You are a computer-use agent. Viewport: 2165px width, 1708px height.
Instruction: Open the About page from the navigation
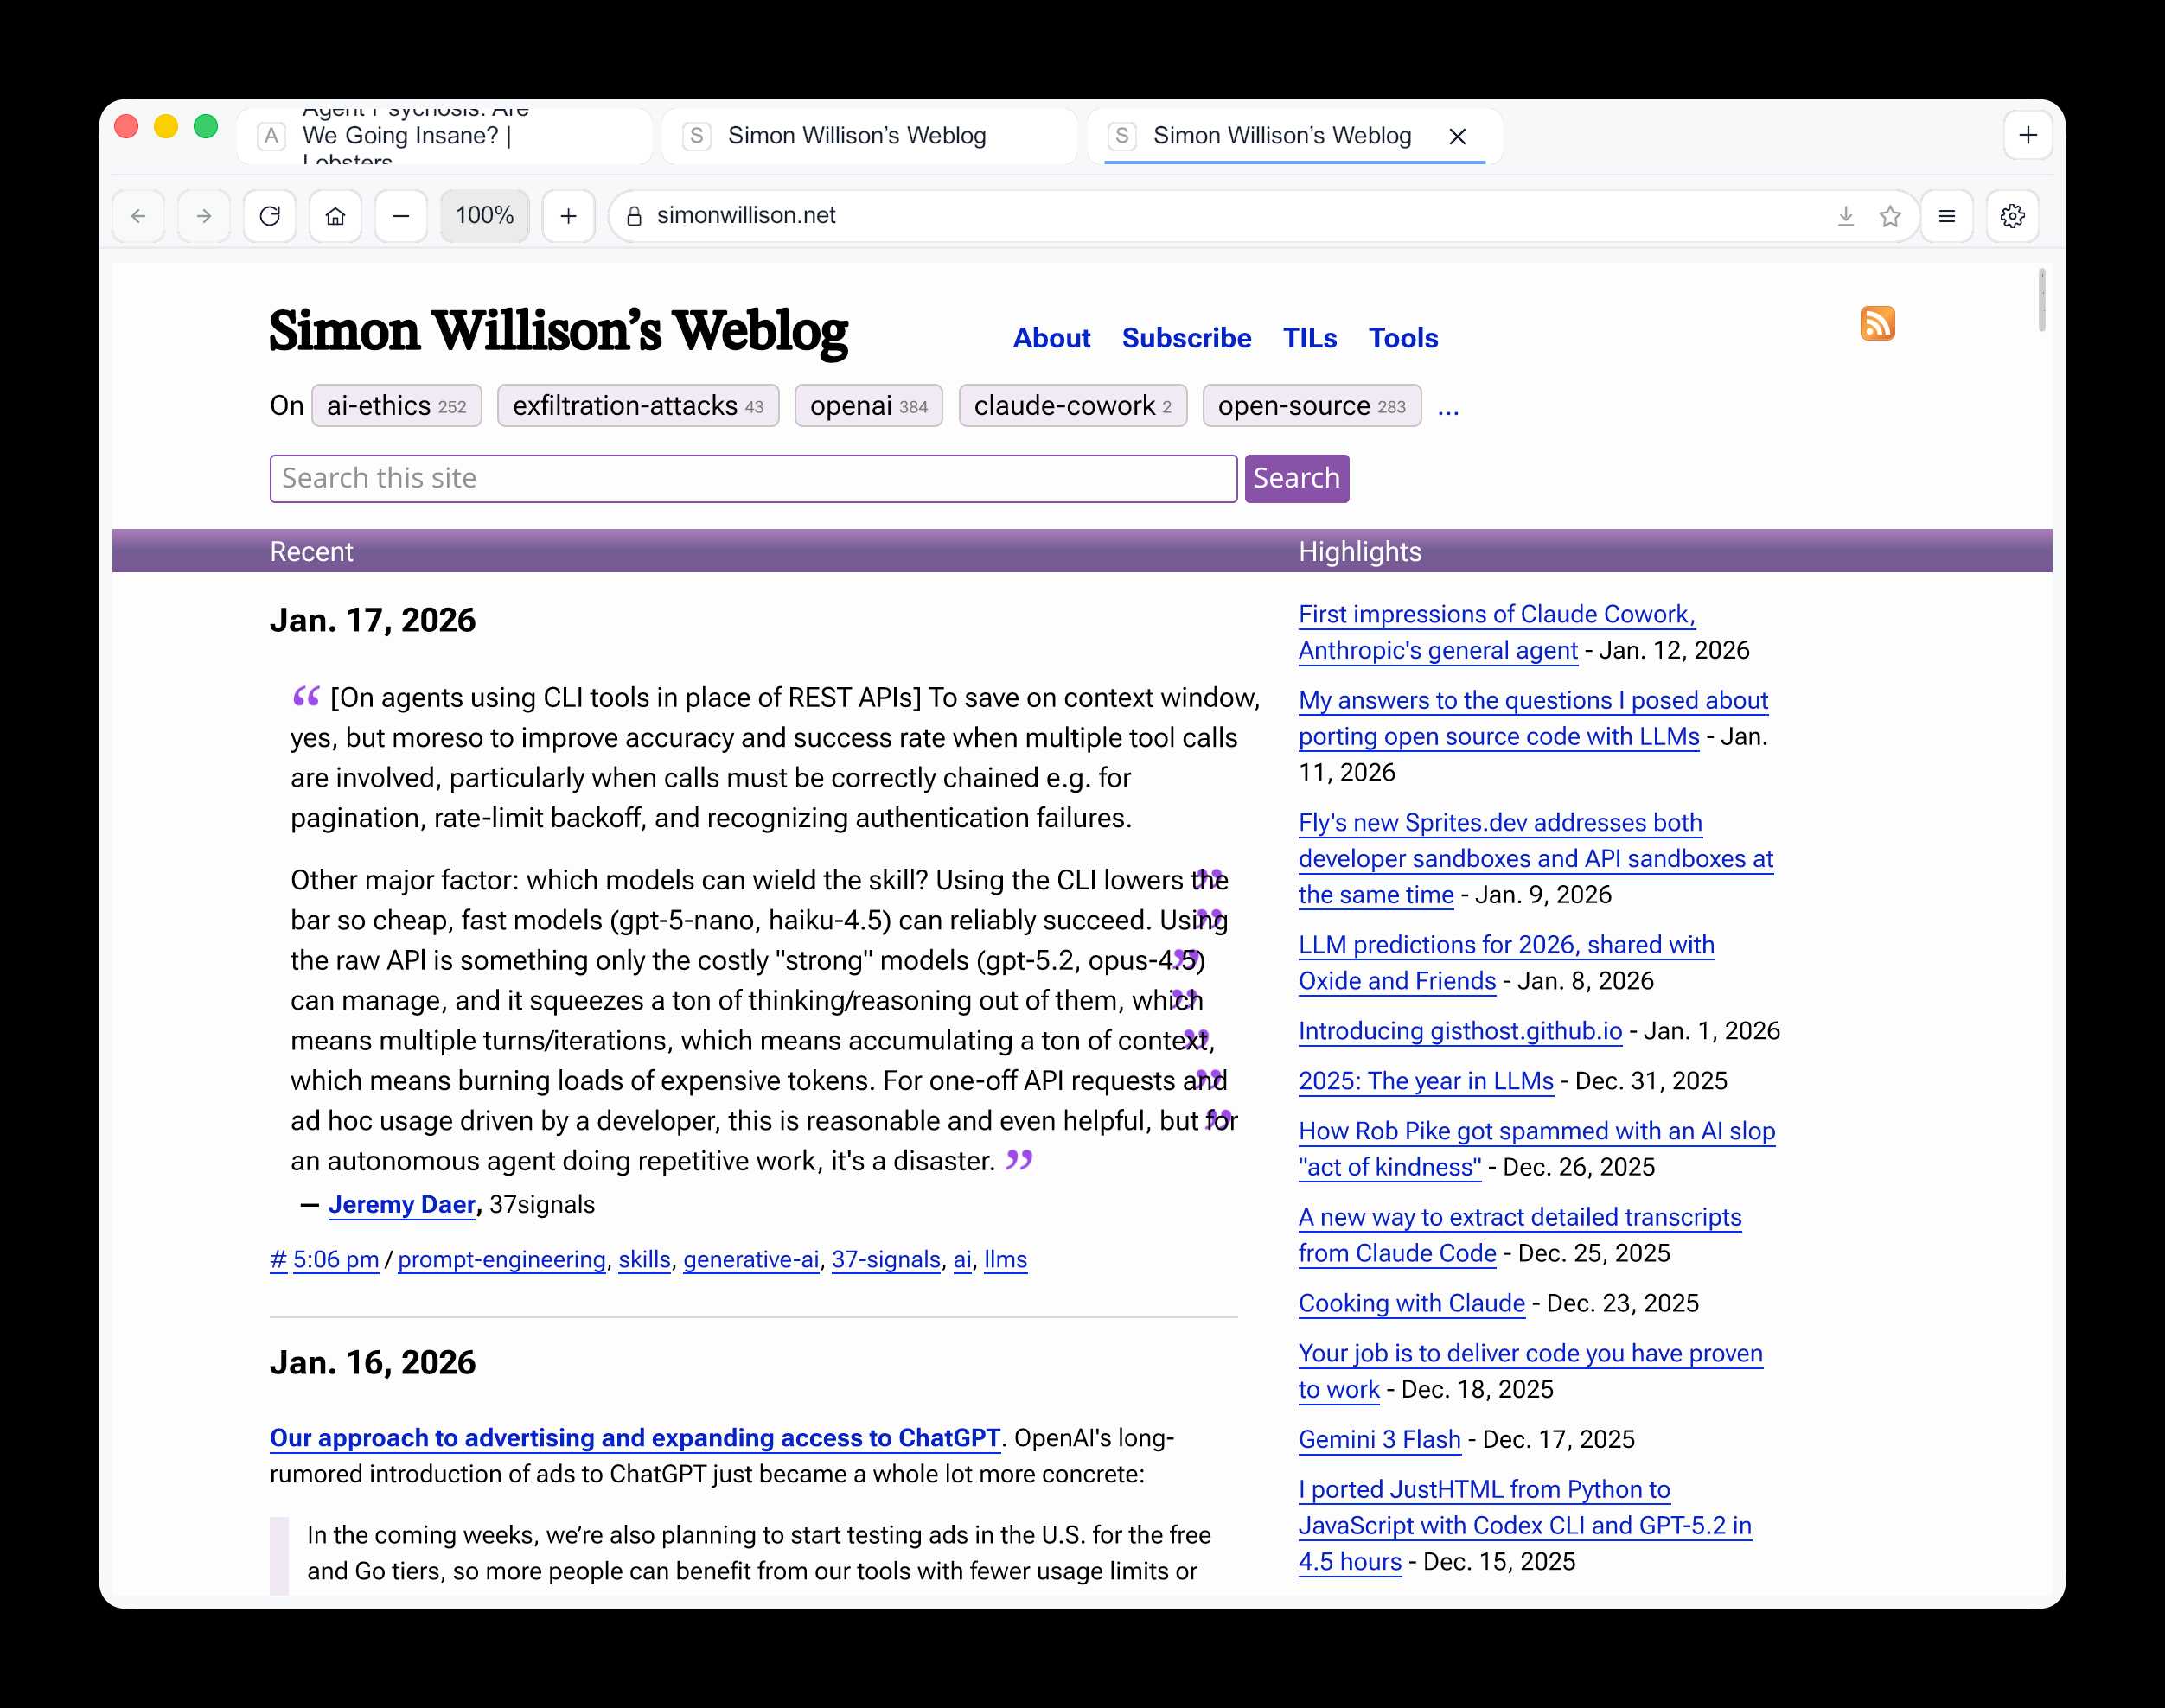point(1051,338)
